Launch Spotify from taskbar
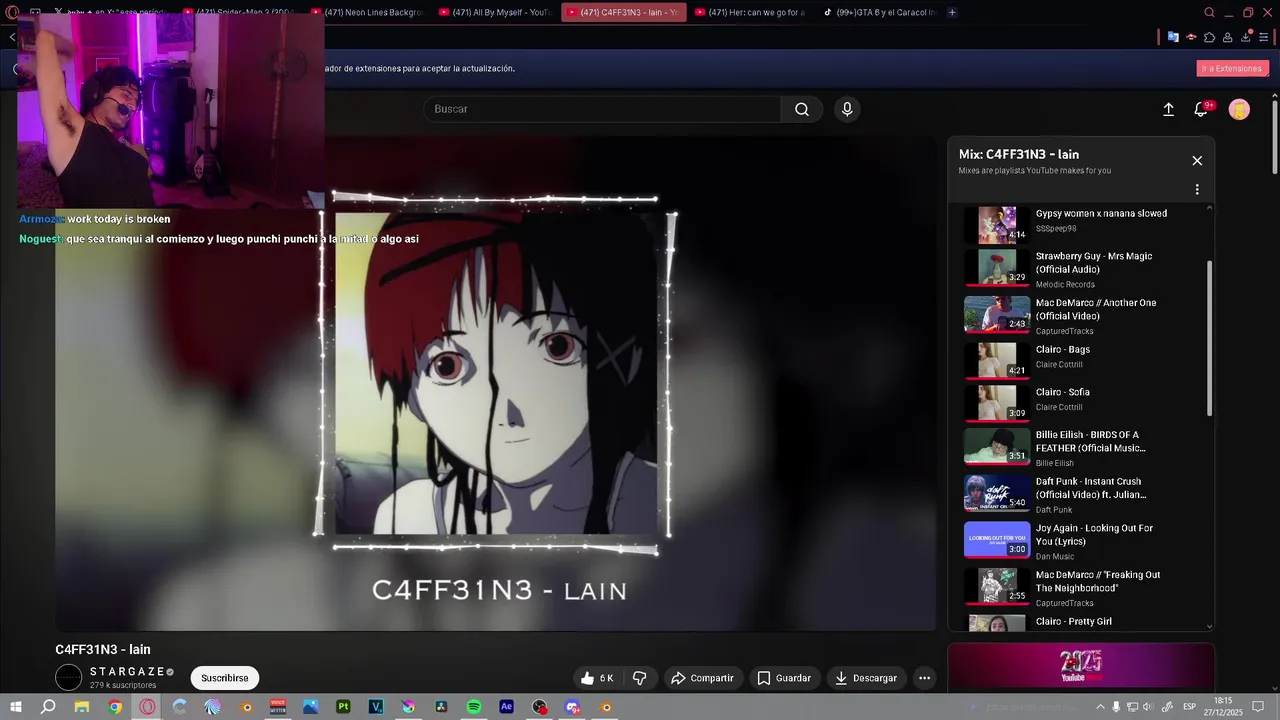The width and height of the screenshot is (1280, 720). pos(474,707)
